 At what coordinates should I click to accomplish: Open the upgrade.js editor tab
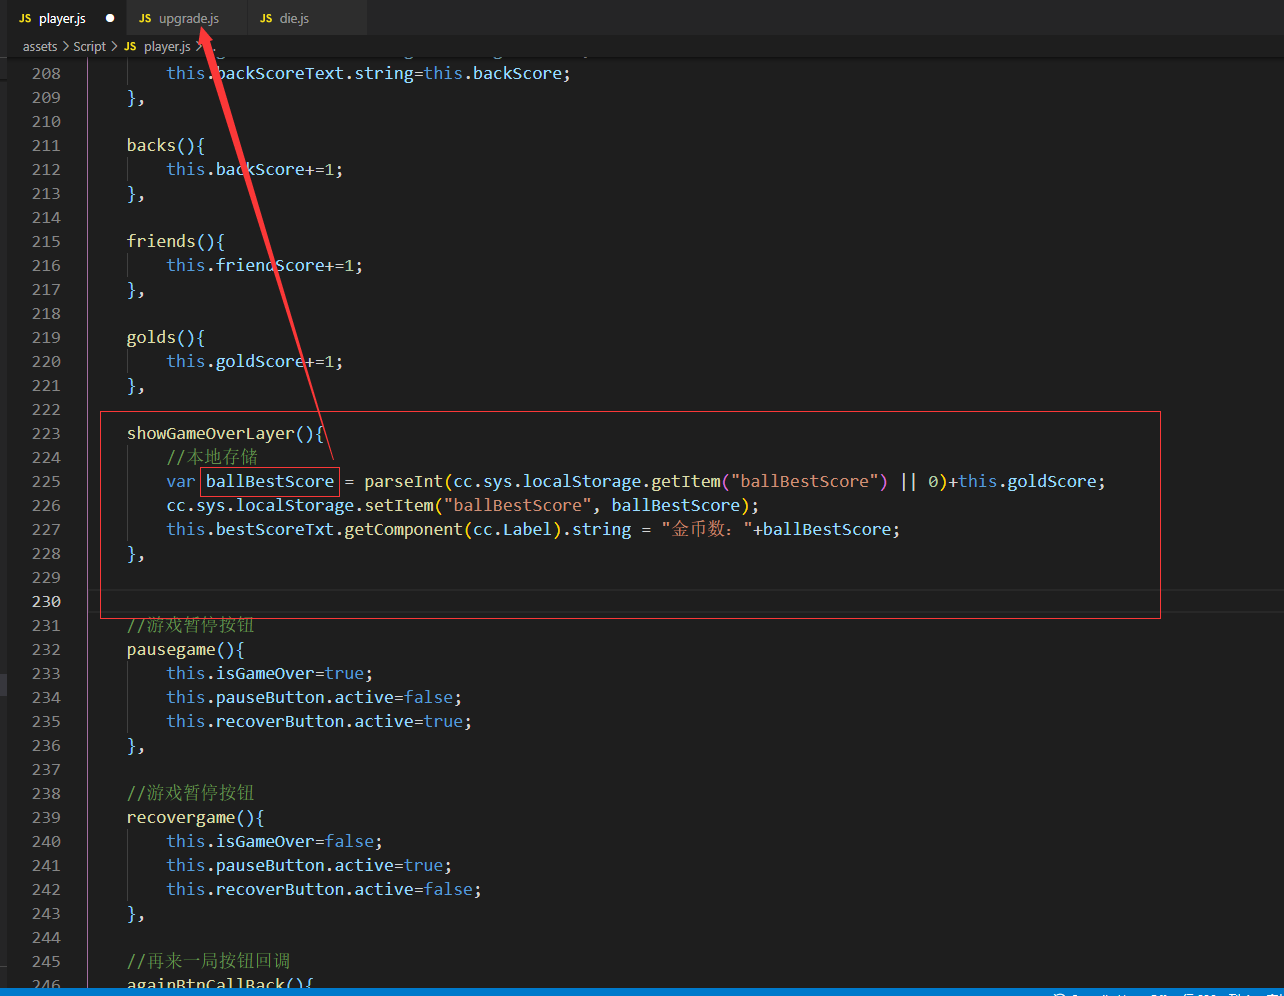pos(187,18)
